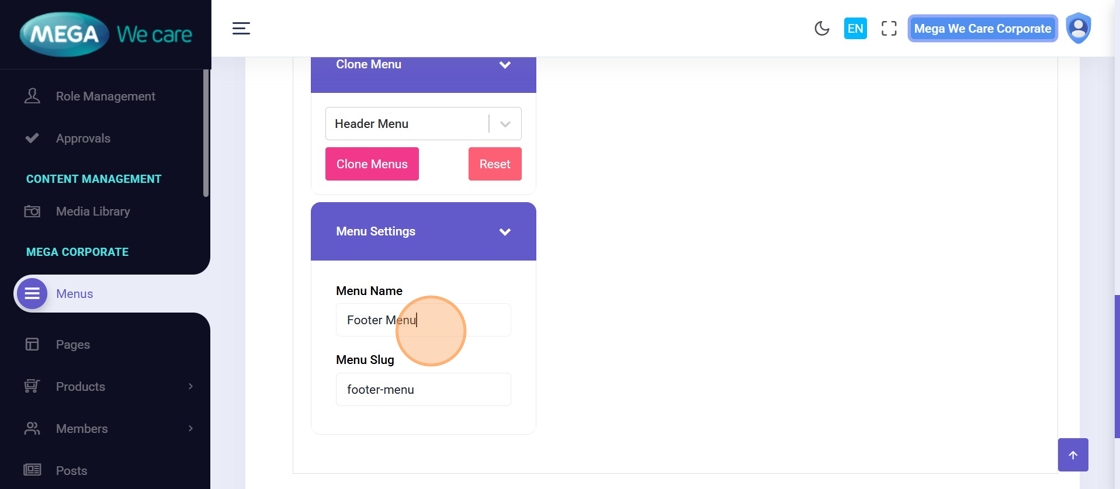Go to Posts in the sidebar
This screenshot has height=489, width=1120.
tap(71, 470)
